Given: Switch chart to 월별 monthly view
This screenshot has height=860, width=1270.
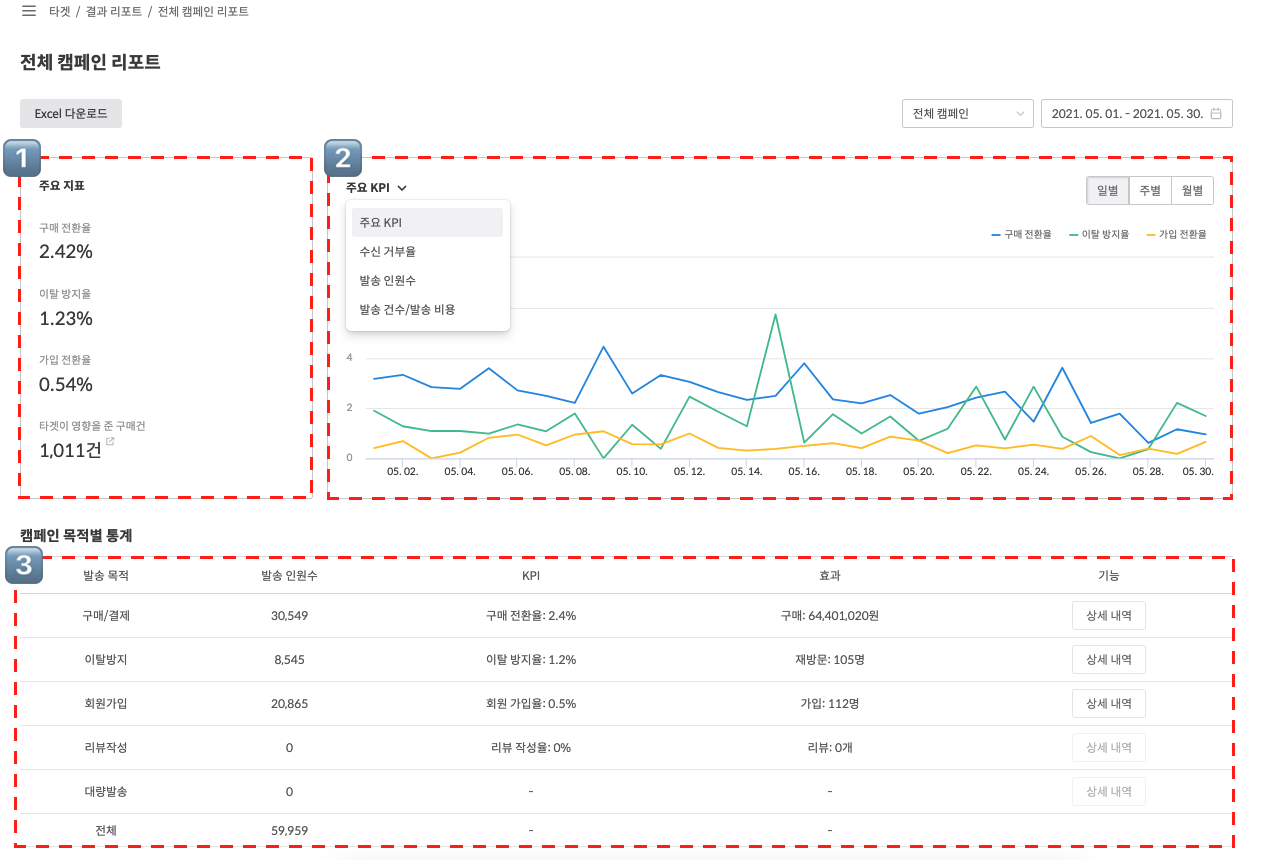Looking at the screenshot, I should tap(1192, 190).
